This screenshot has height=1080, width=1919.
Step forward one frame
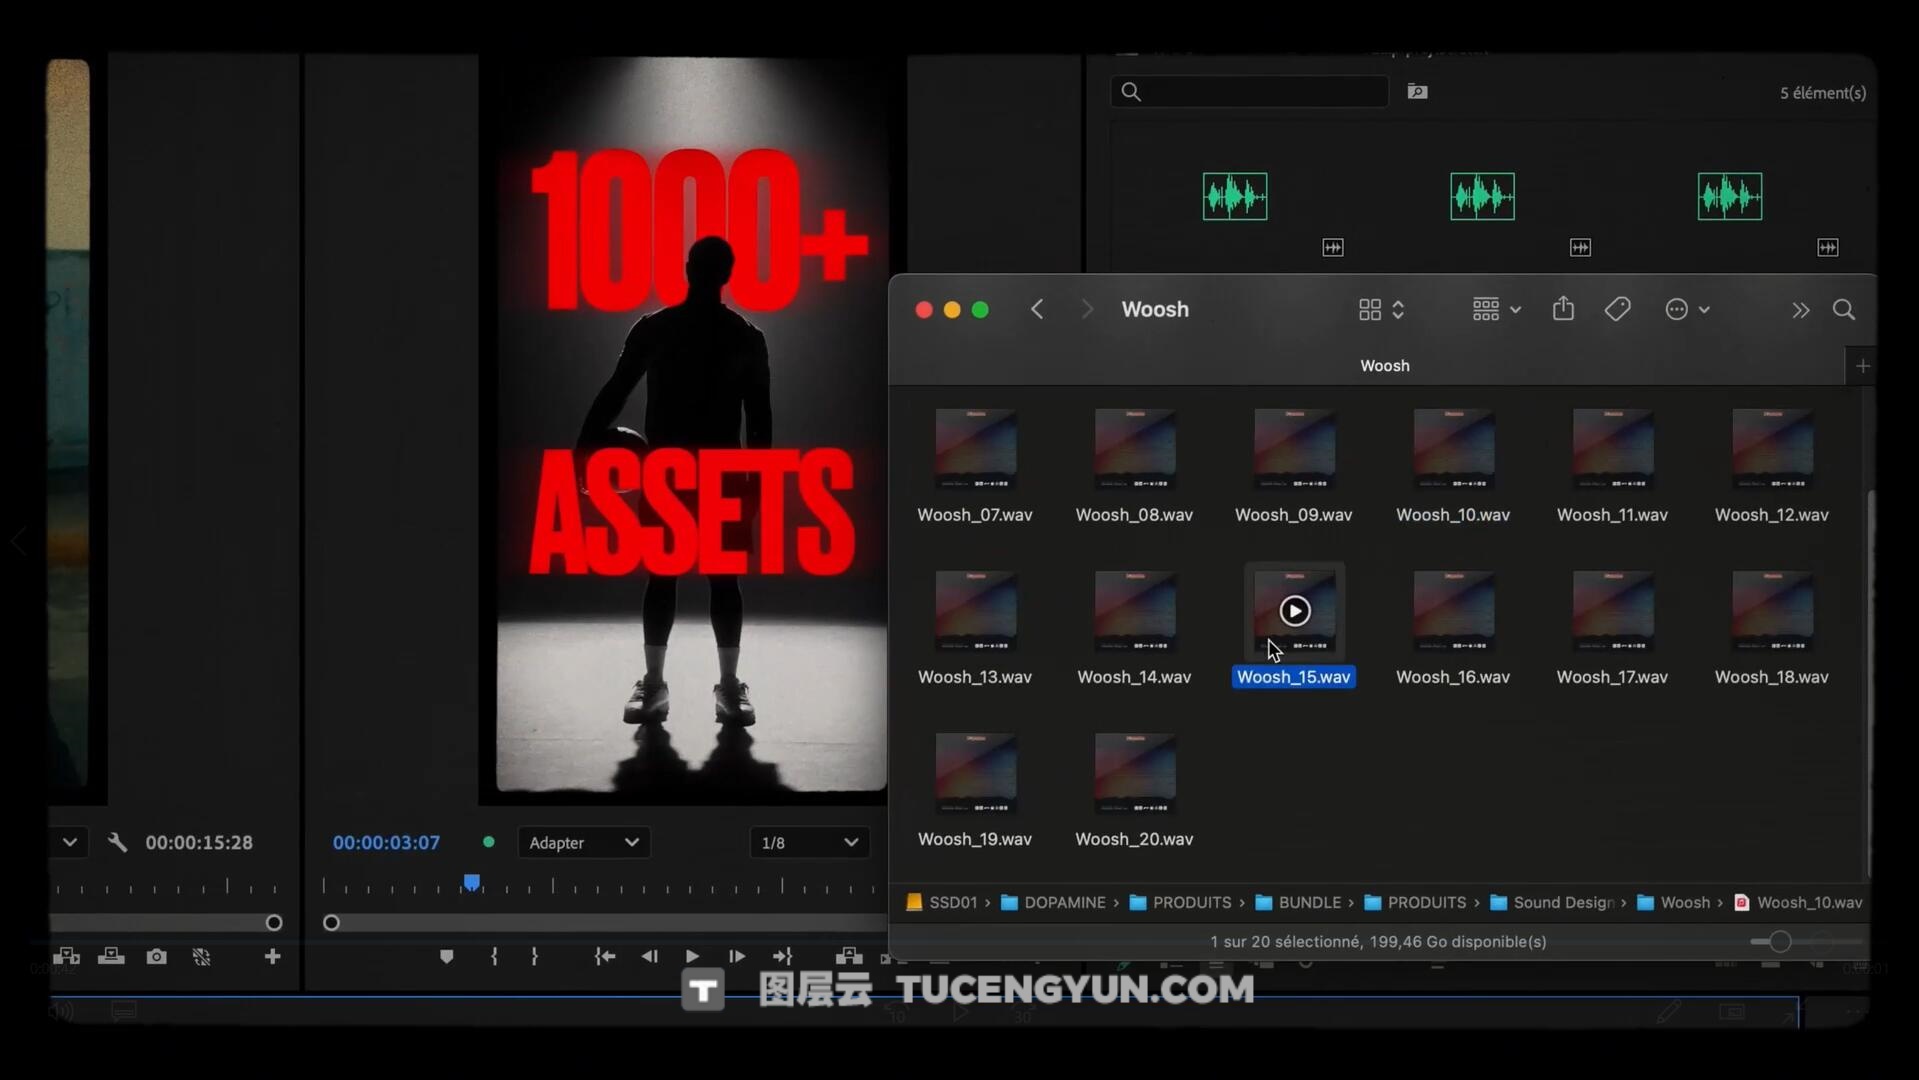(737, 957)
